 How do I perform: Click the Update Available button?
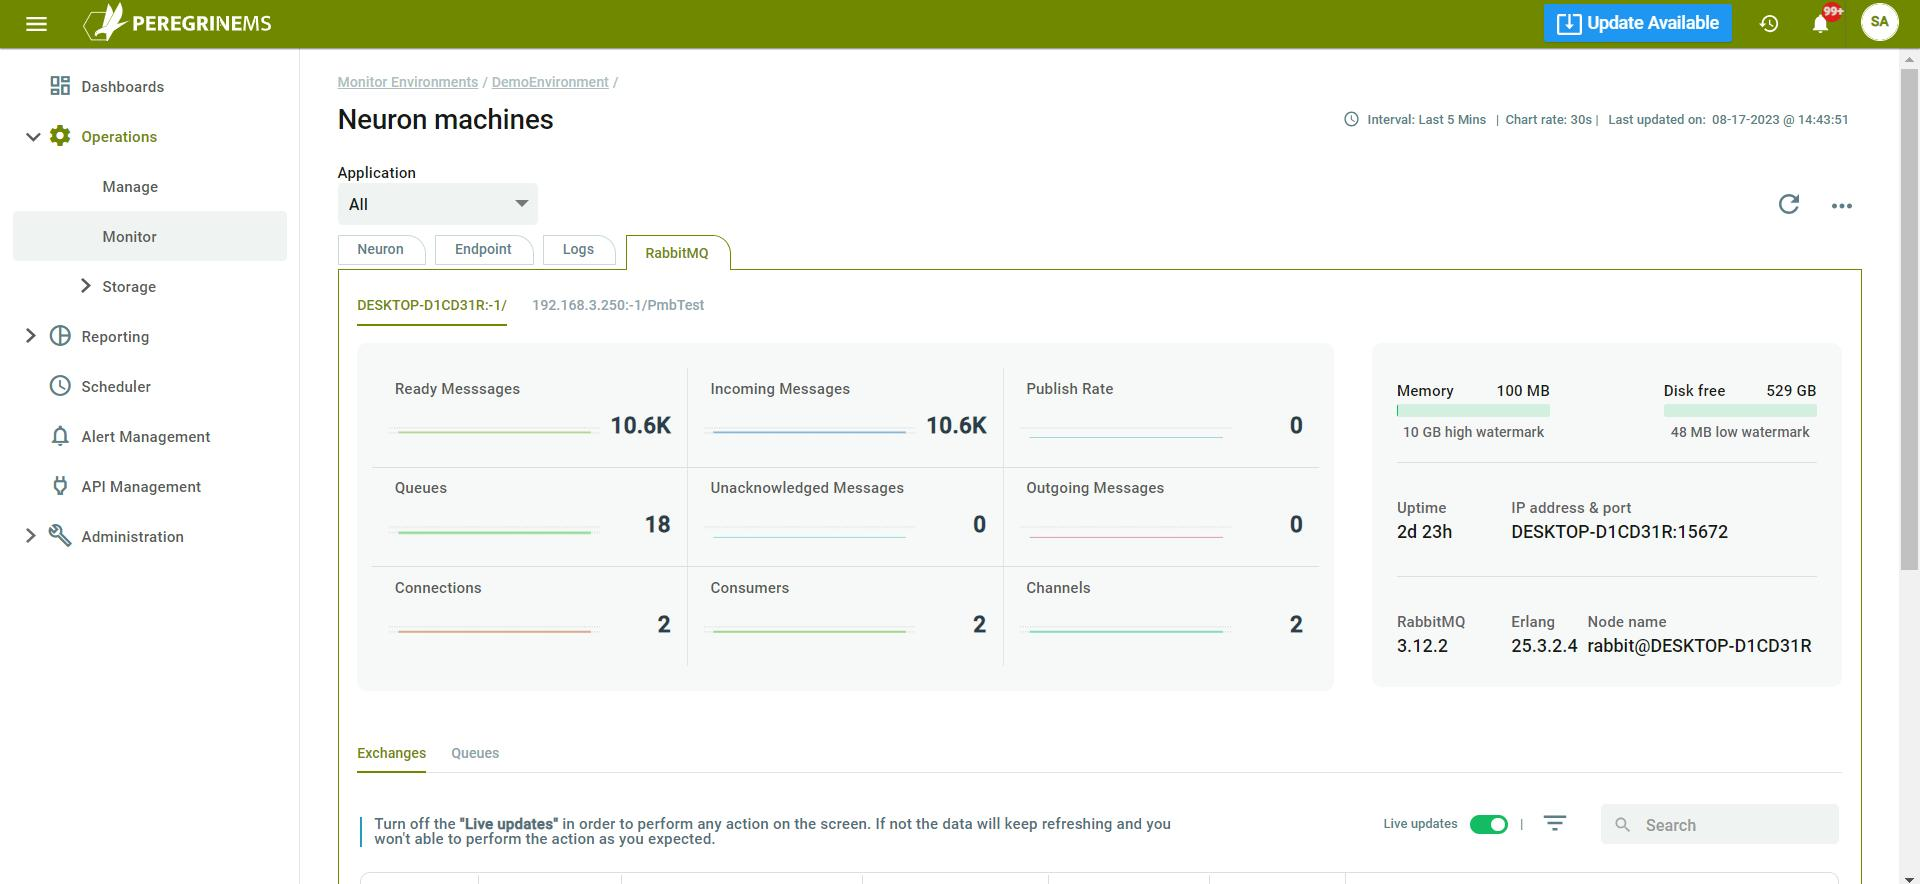(x=1637, y=23)
